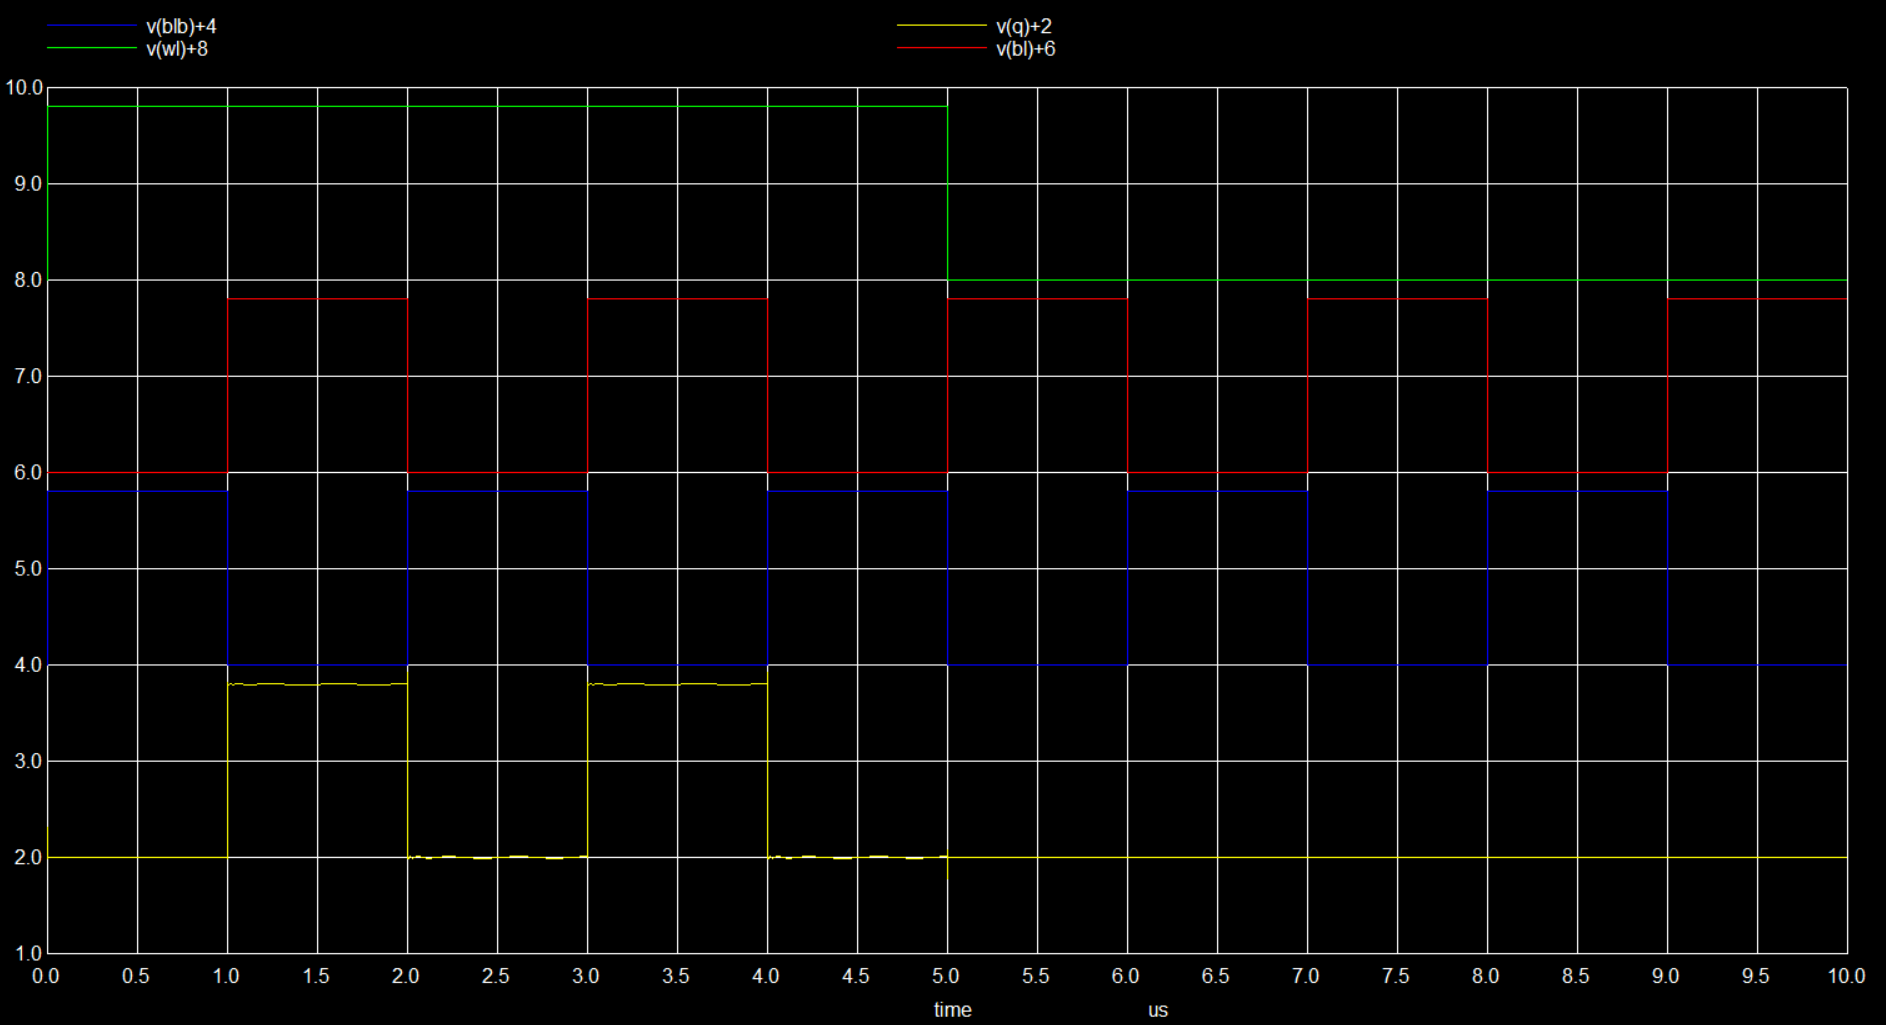The width and height of the screenshot is (1886, 1025).
Task: Click the 7.5 time axis tick label
Action: point(1396,976)
